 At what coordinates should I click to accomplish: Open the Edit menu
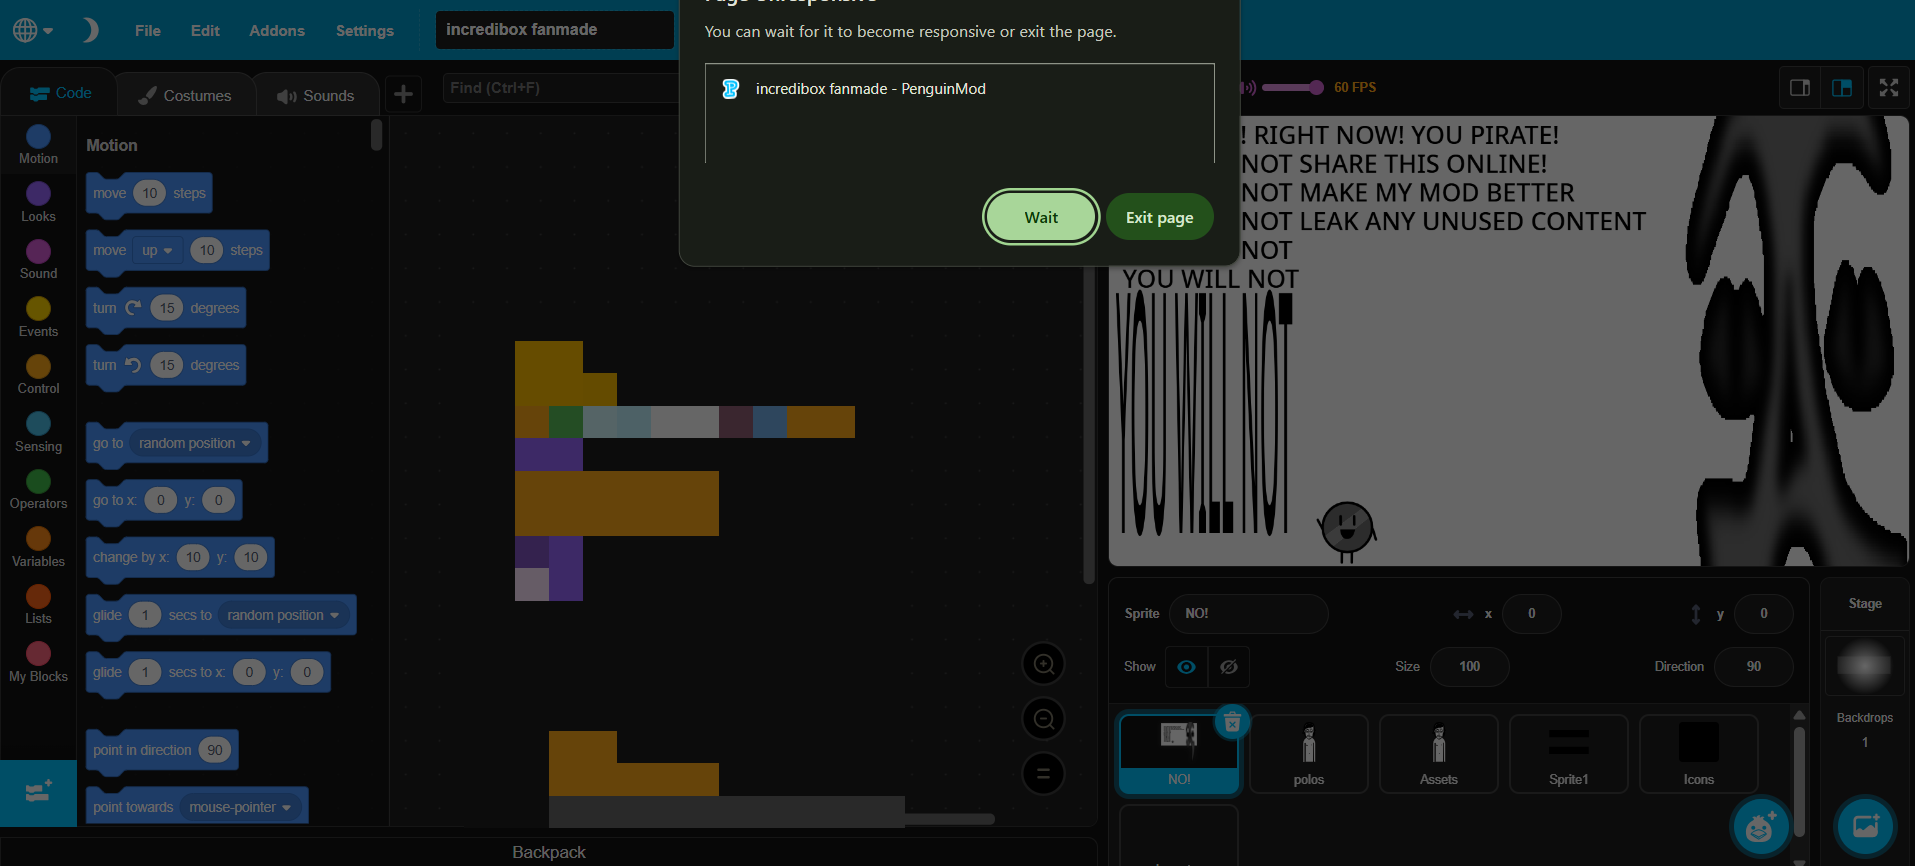[205, 31]
